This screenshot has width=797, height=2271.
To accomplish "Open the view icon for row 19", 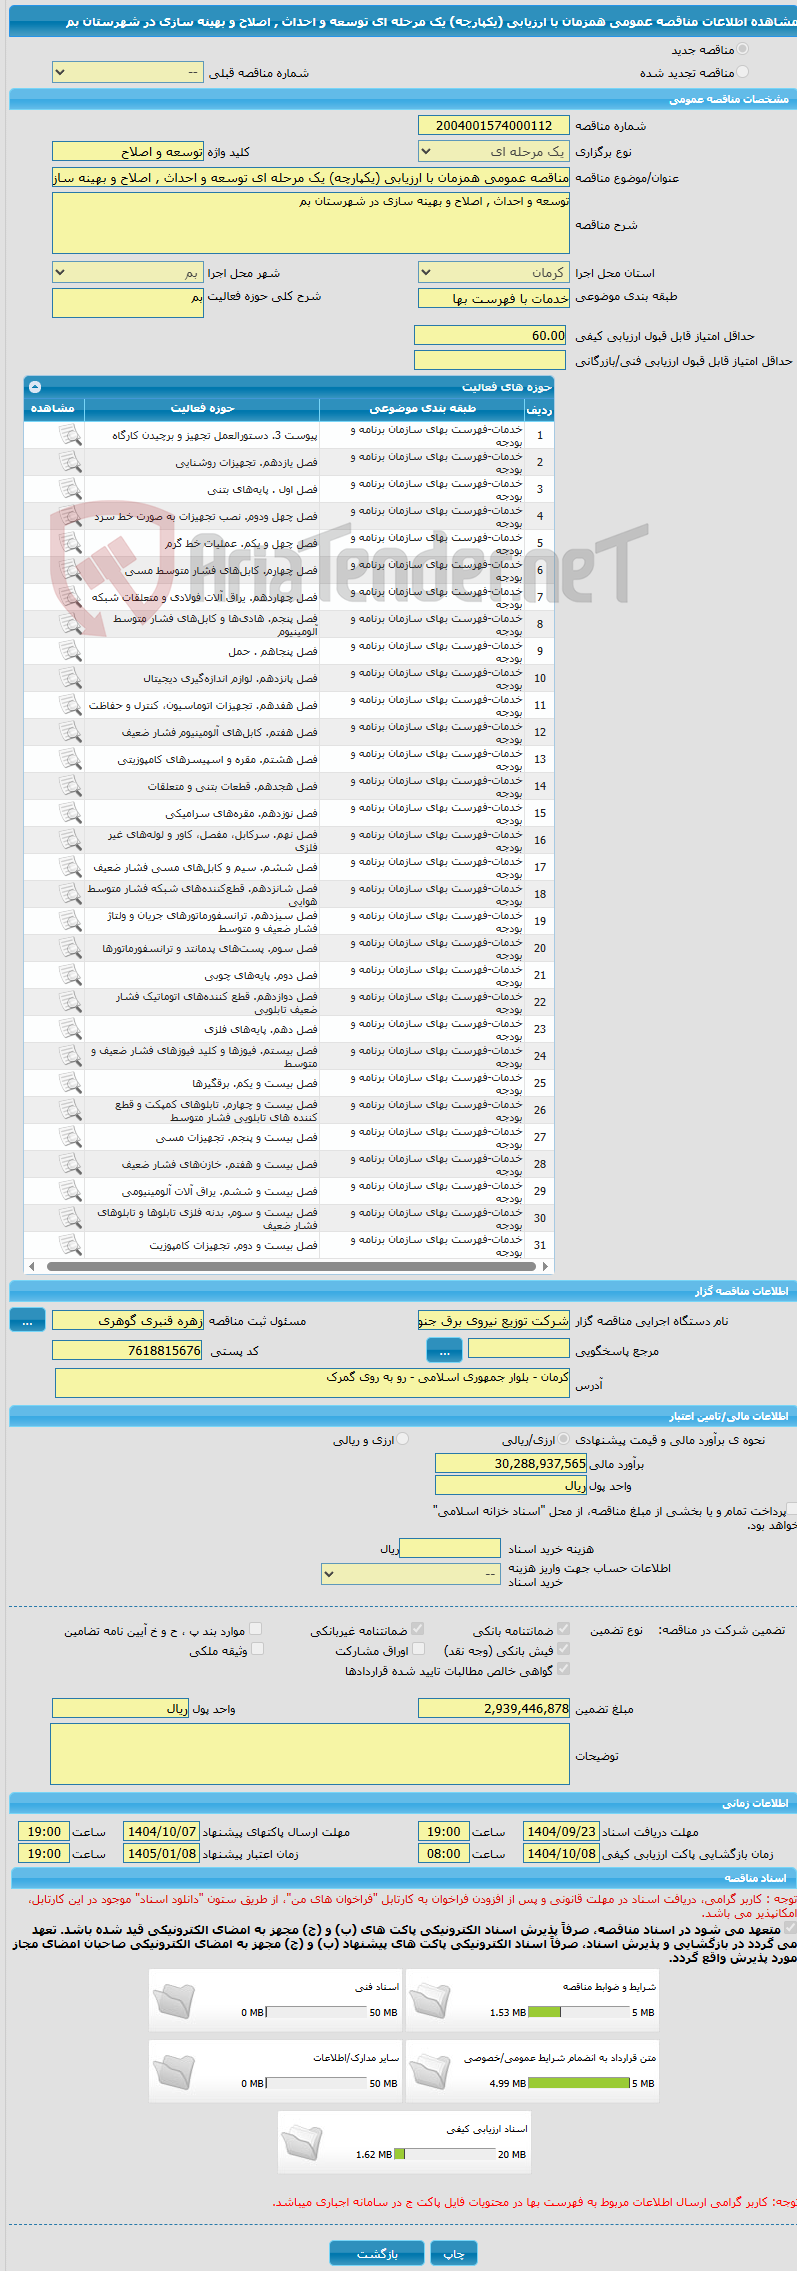I will (x=69, y=921).
